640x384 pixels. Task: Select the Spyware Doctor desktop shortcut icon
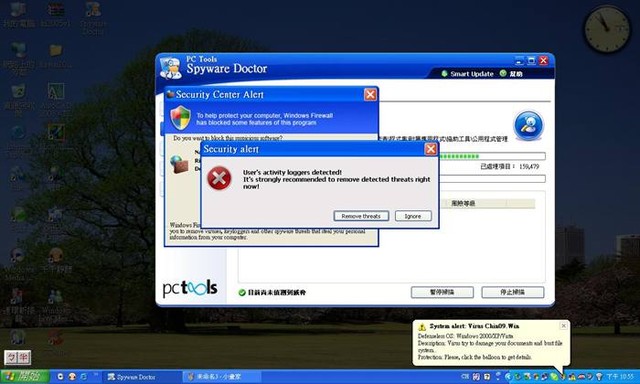pyautogui.click(x=93, y=18)
